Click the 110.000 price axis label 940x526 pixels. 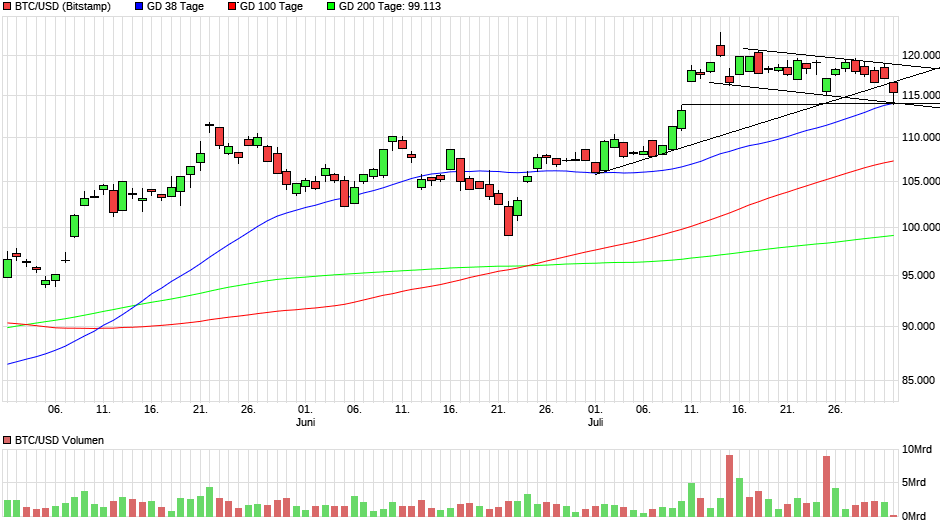coord(921,137)
